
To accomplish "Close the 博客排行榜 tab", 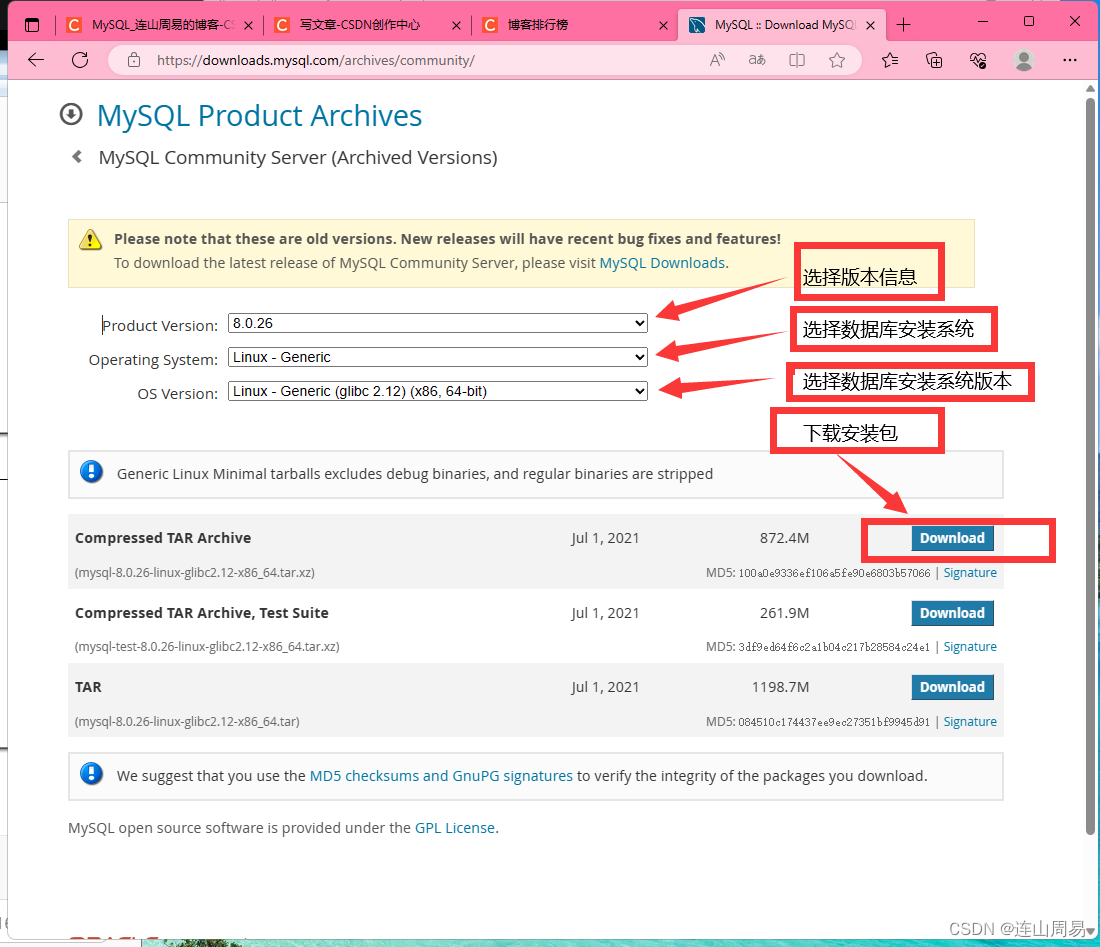I will click(663, 25).
